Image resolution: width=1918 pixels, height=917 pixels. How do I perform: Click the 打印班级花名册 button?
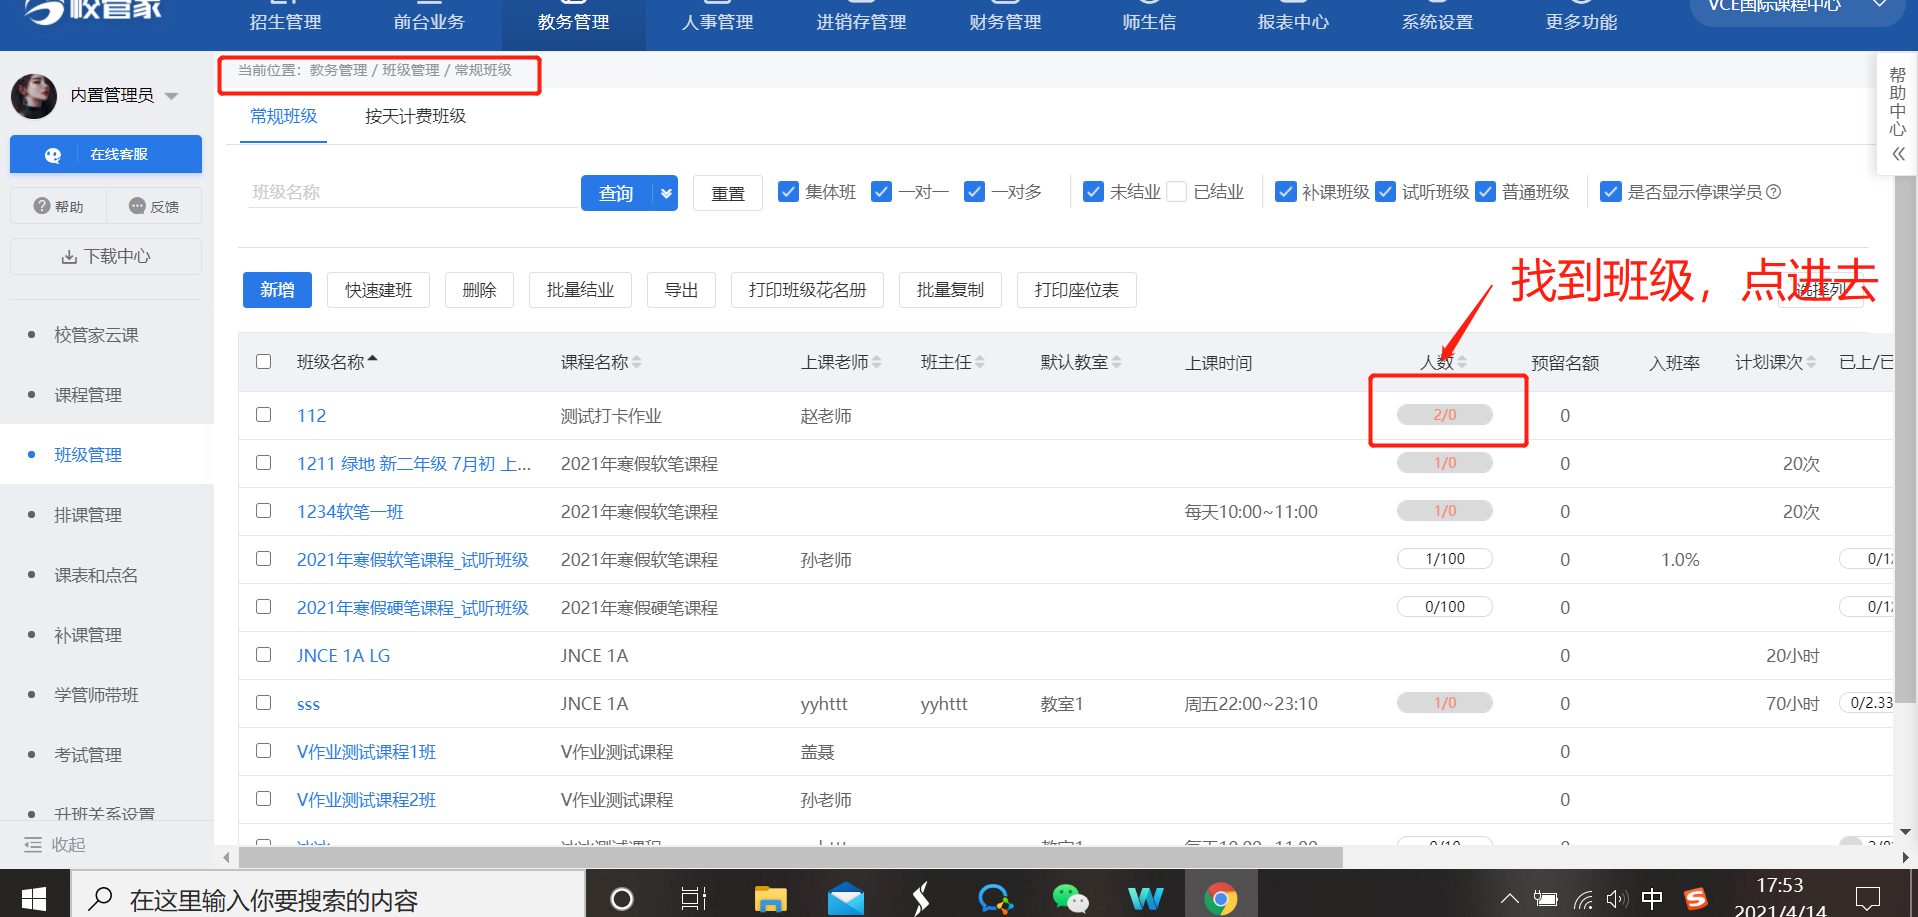click(807, 290)
